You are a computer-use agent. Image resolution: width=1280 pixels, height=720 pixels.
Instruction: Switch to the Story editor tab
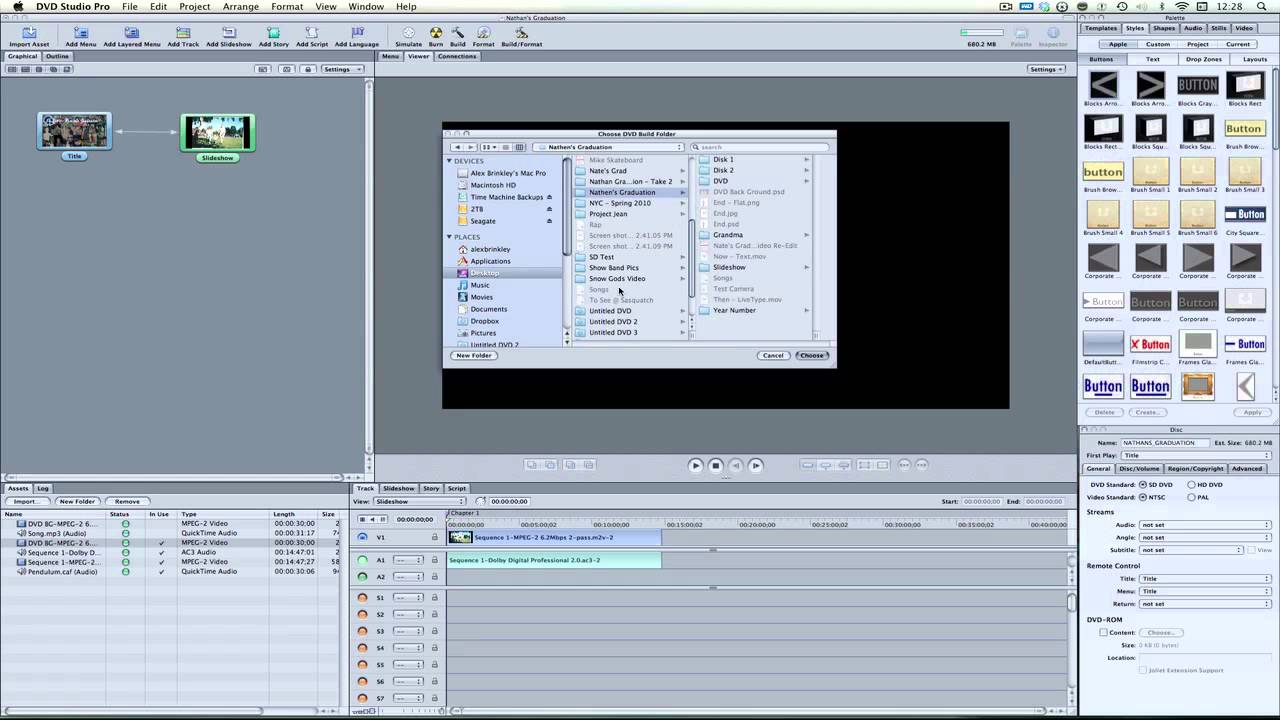pyautogui.click(x=431, y=488)
